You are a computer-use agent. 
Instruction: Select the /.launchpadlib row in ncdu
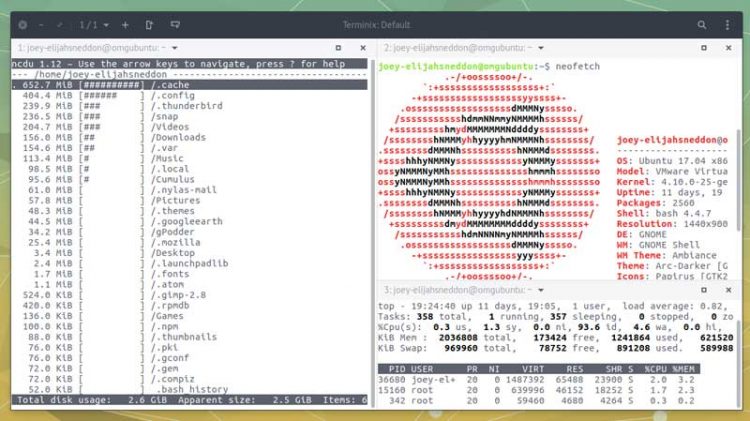point(190,264)
